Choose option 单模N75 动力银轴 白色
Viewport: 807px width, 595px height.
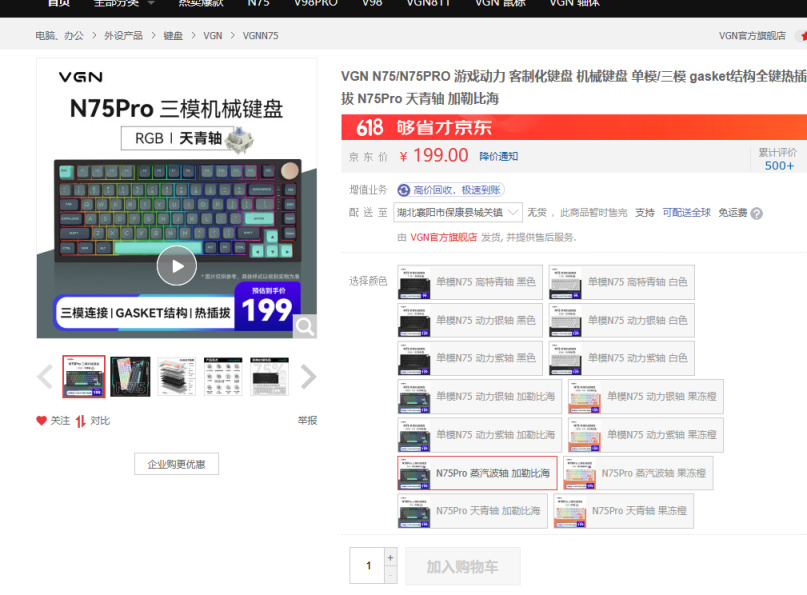(622, 320)
